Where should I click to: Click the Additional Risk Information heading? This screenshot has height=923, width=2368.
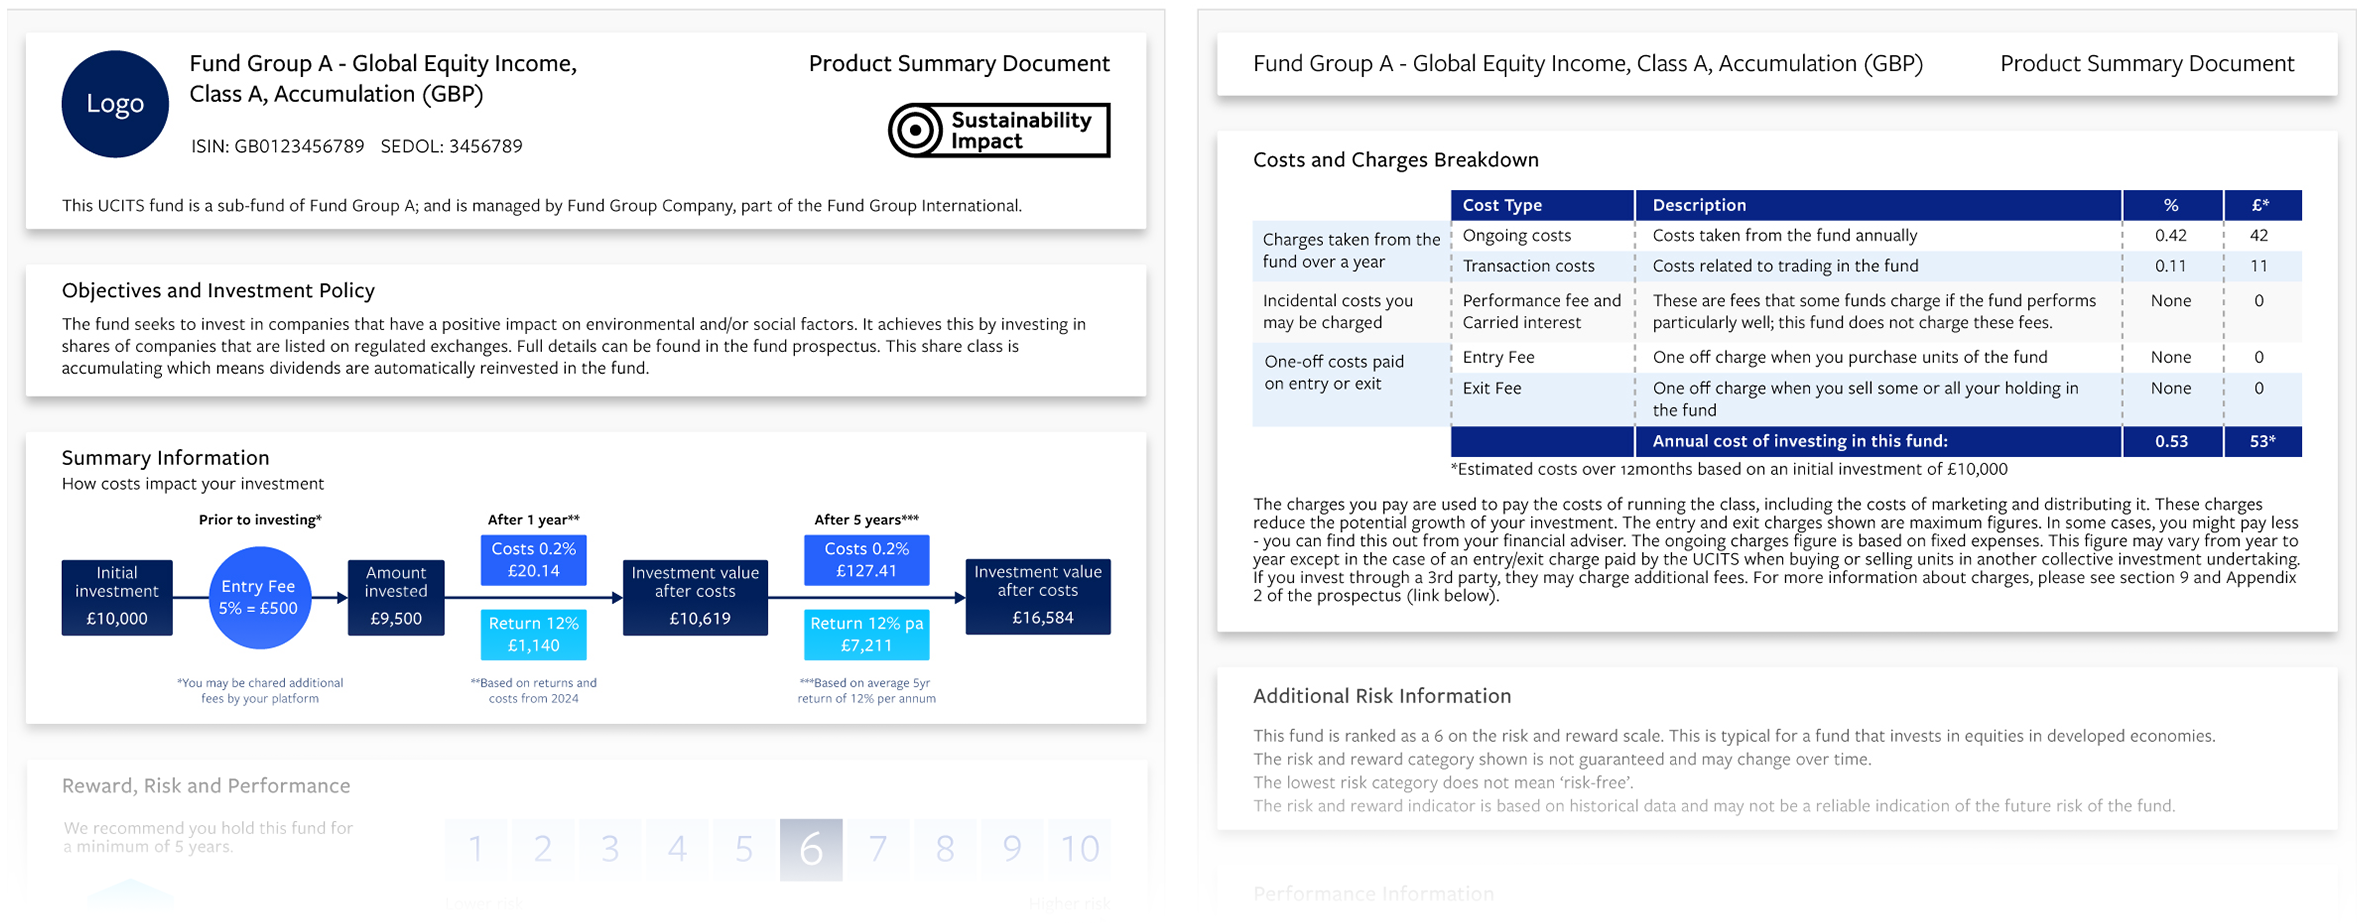pos(1382,695)
